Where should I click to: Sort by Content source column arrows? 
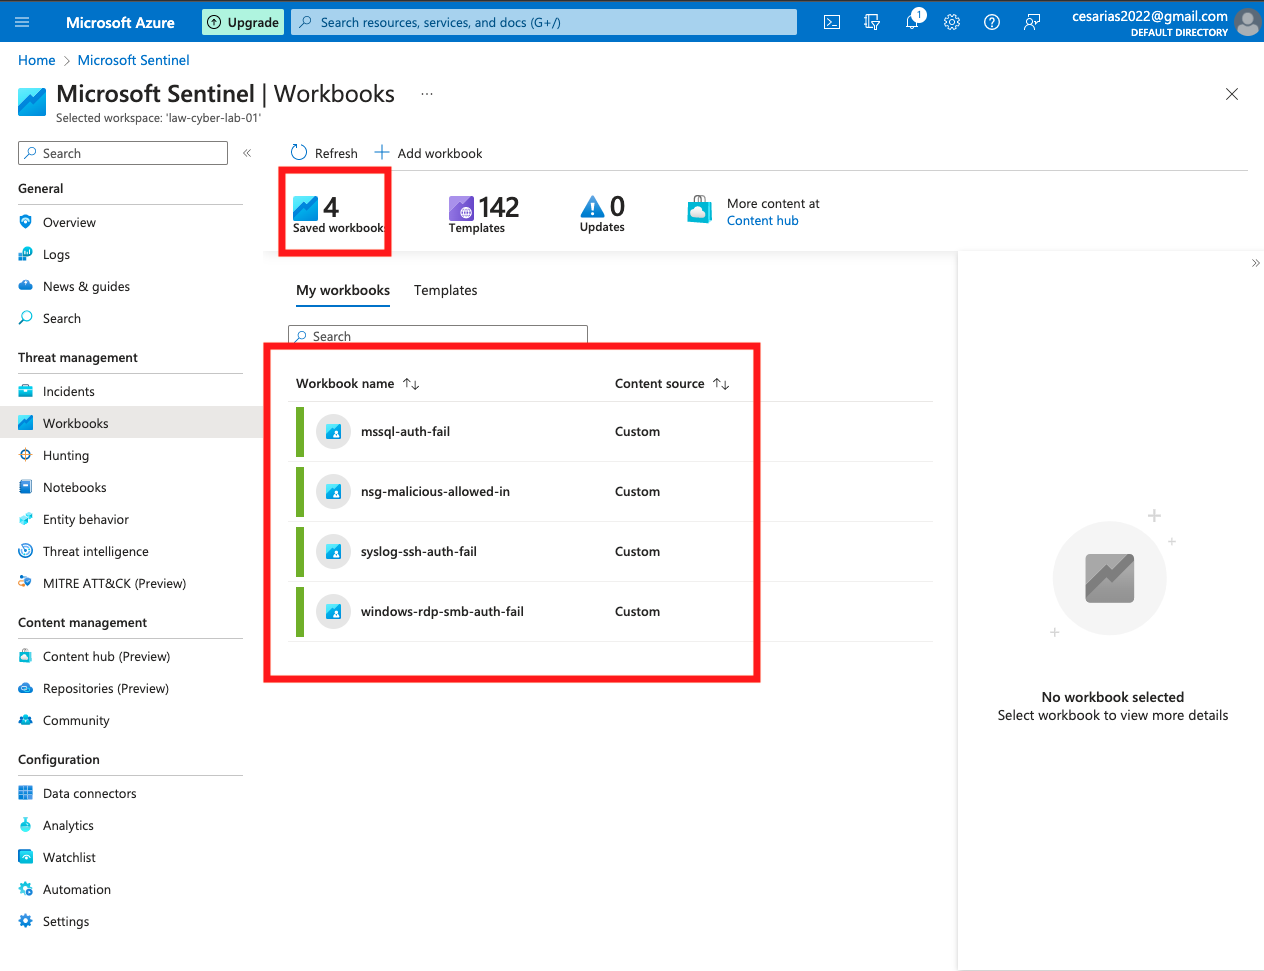point(721,384)
